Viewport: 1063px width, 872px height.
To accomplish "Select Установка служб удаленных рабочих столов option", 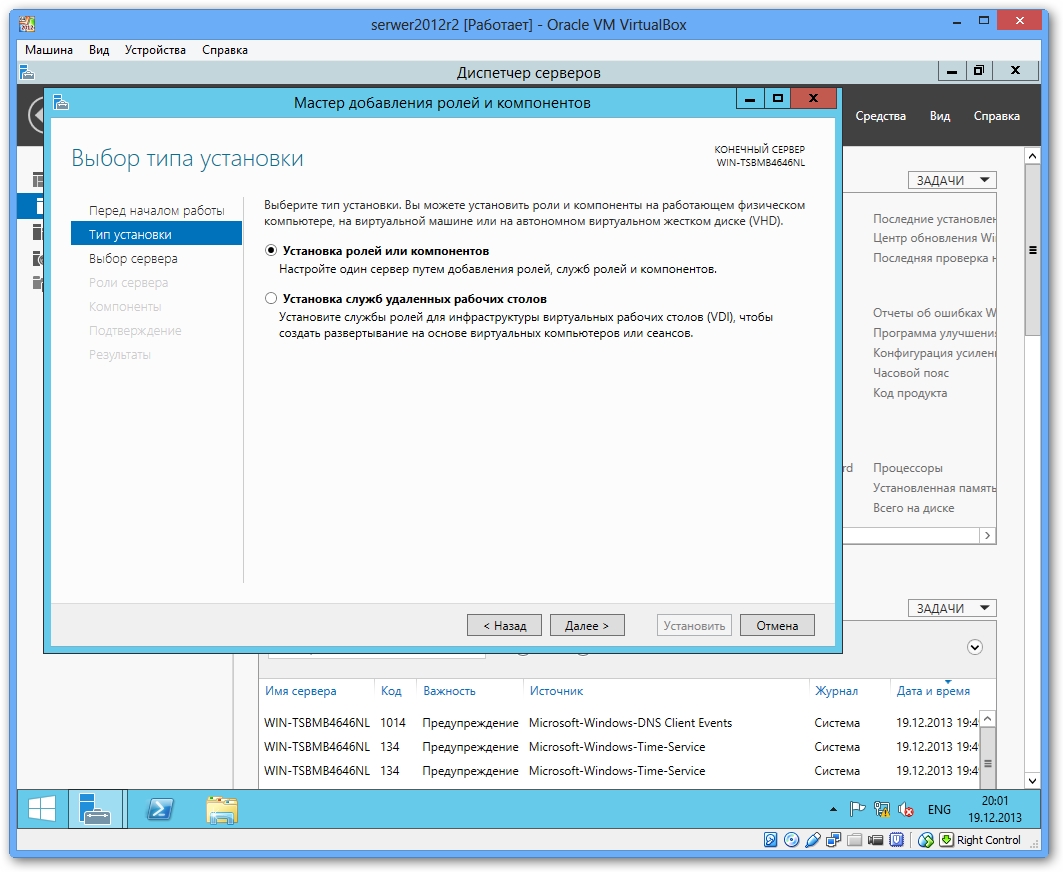I will (x=270, y=298).
